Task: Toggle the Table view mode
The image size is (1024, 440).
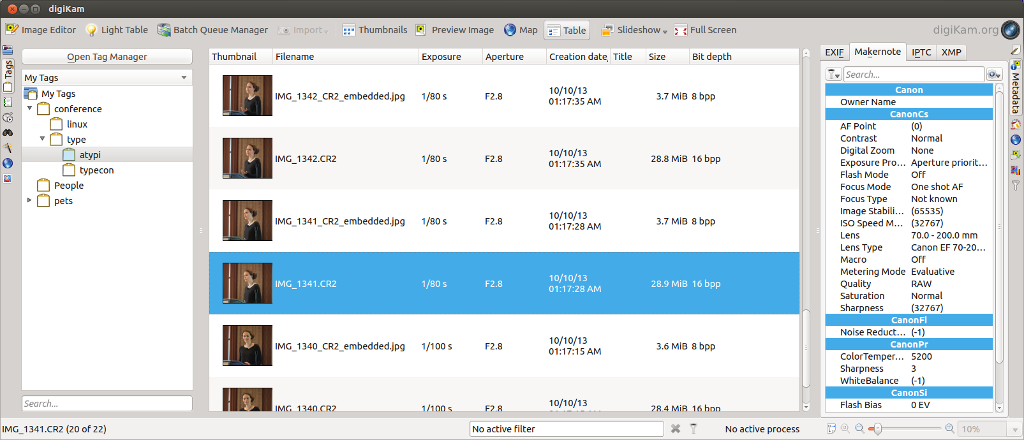Action: [x=567, y=30]
